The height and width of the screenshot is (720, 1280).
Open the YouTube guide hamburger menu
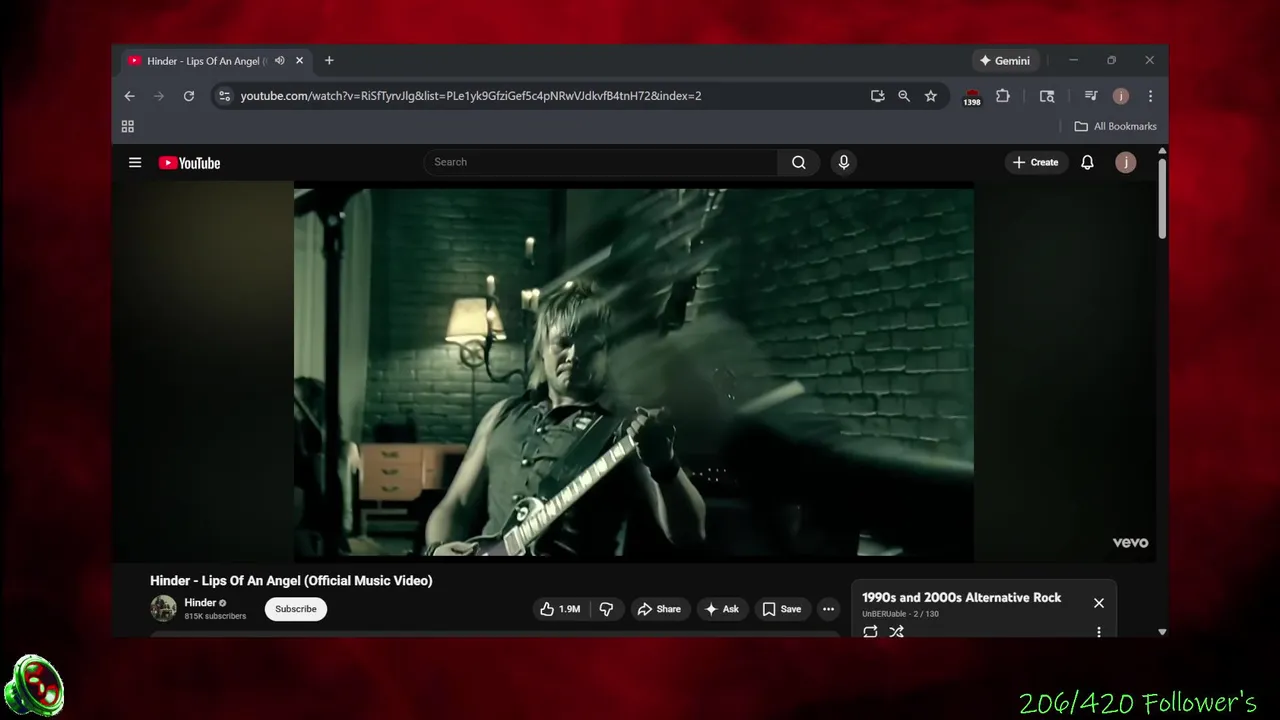point(135,162)
